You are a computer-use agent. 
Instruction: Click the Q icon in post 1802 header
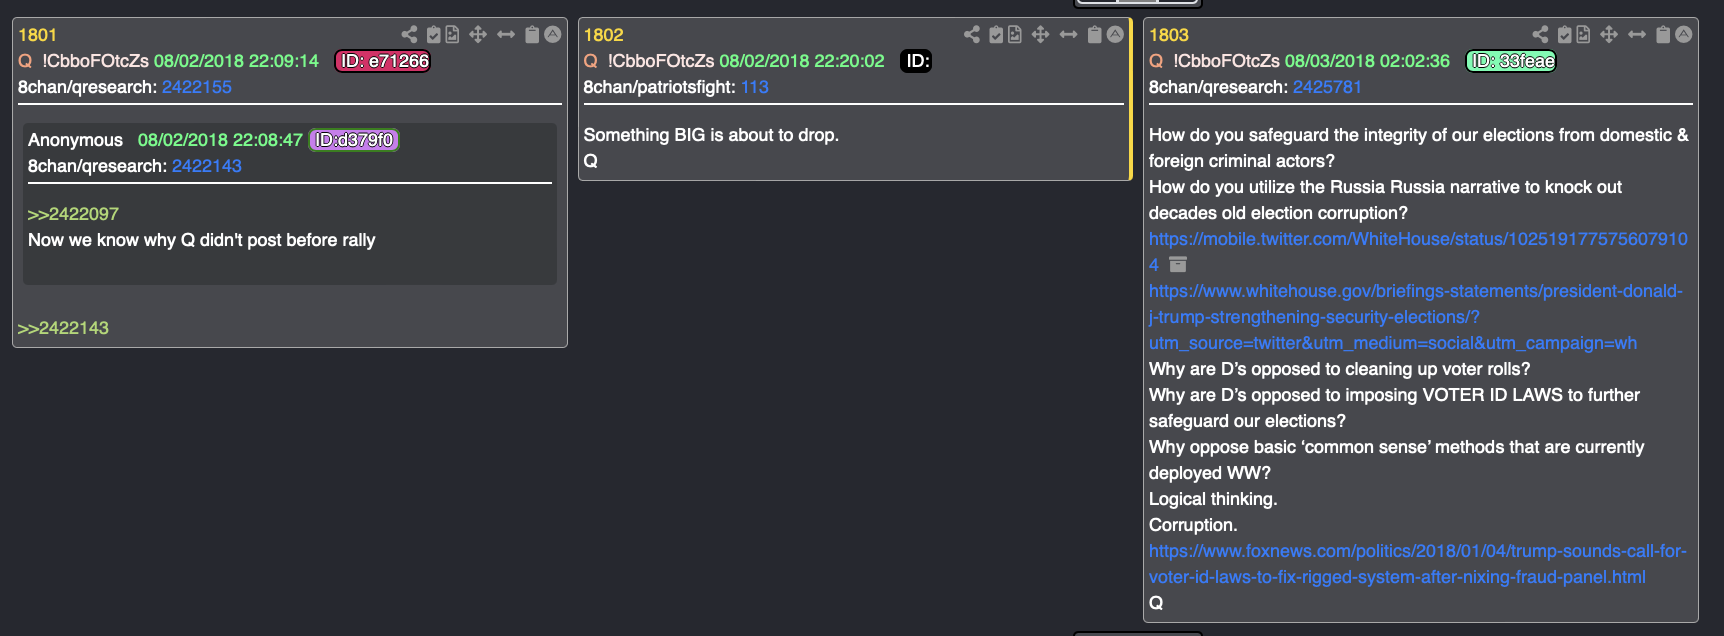coord(591,61)
